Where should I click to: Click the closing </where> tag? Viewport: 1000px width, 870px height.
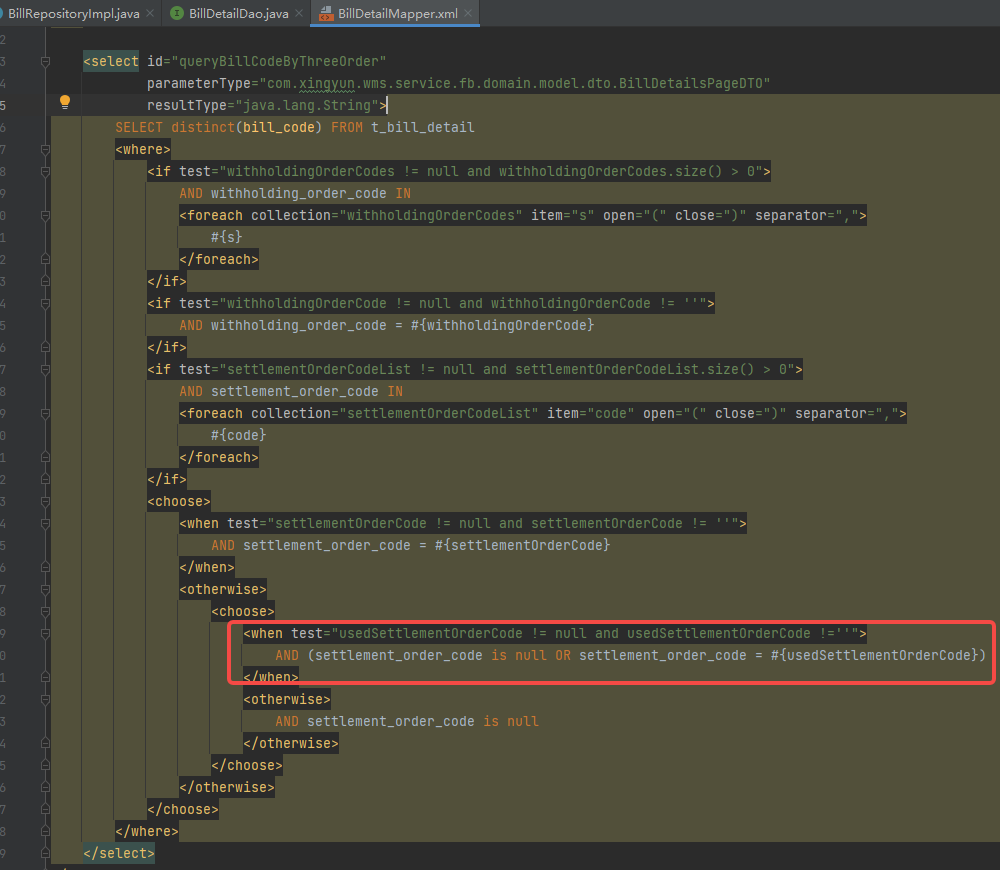(147, 832)
